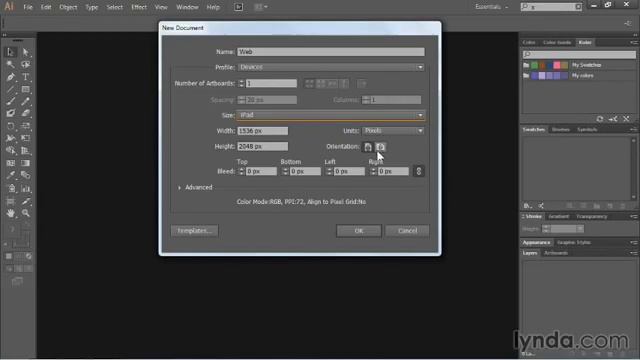Select the Rotate tool
The width and height of the screenshot is (640, 360).
[11, 126]
